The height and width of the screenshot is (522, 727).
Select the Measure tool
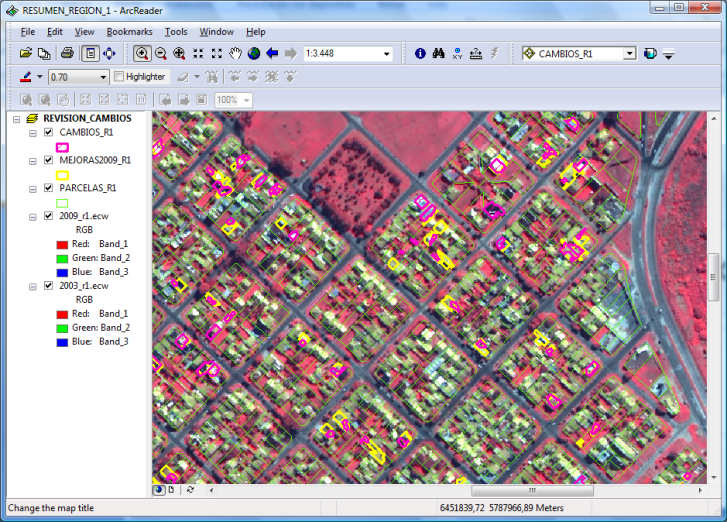tap(476, 54)
